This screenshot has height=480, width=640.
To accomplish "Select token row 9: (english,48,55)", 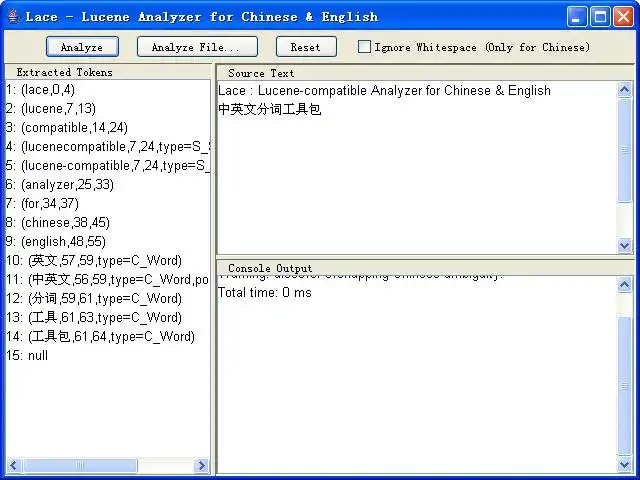I will point(108,241).
